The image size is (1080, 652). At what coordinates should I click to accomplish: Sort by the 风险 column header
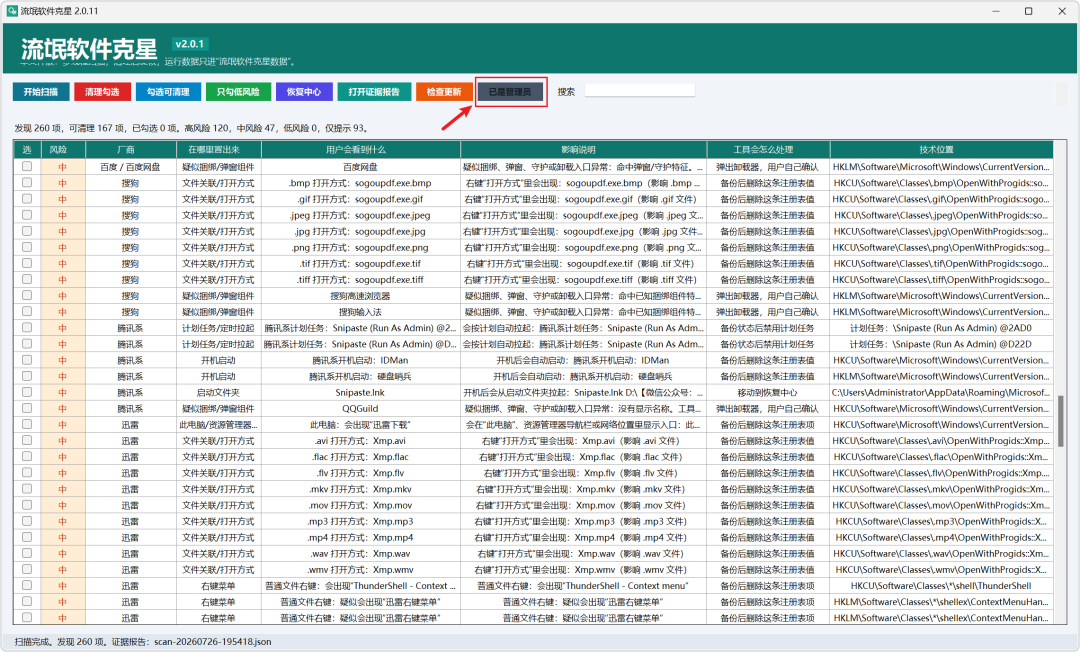tap(63, 149)
